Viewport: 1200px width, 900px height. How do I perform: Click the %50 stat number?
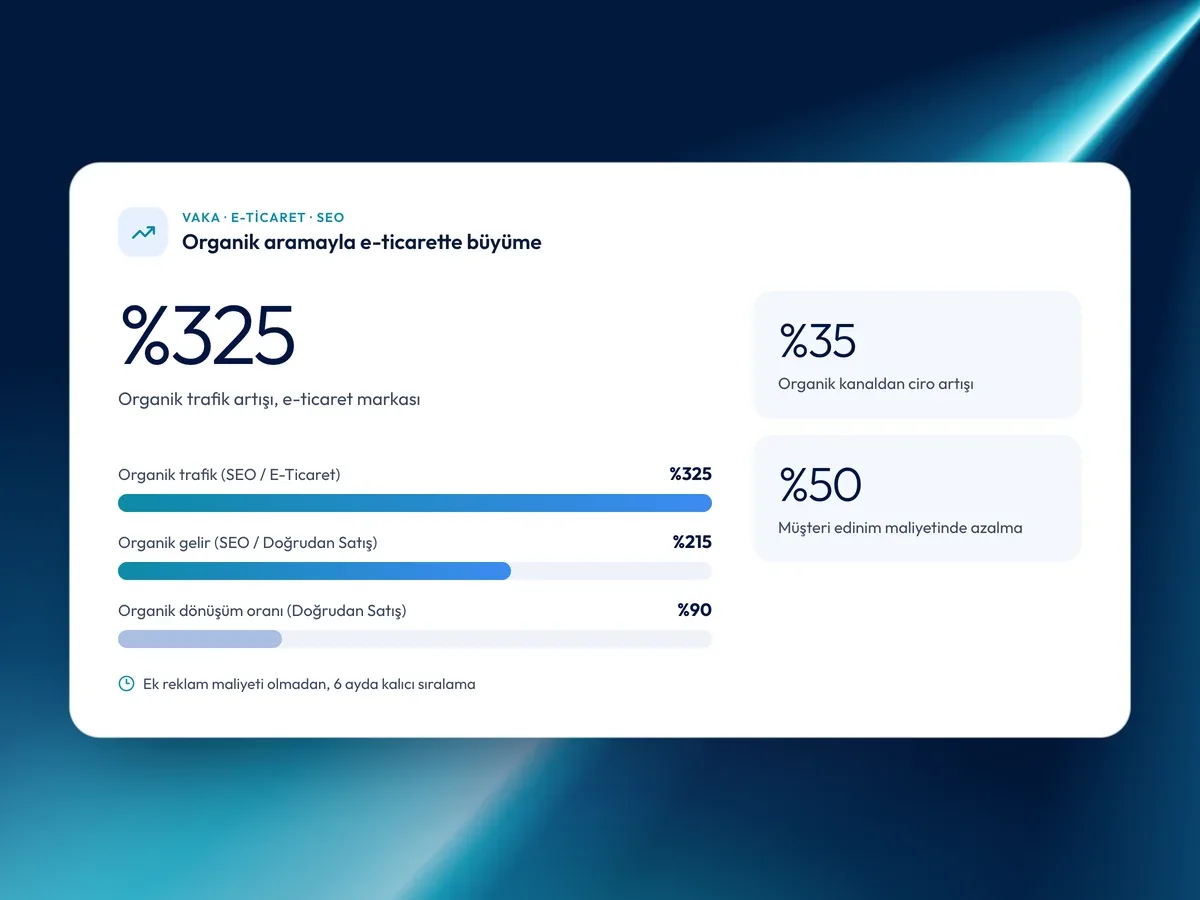pyautogui.click(x=820, y=485)
